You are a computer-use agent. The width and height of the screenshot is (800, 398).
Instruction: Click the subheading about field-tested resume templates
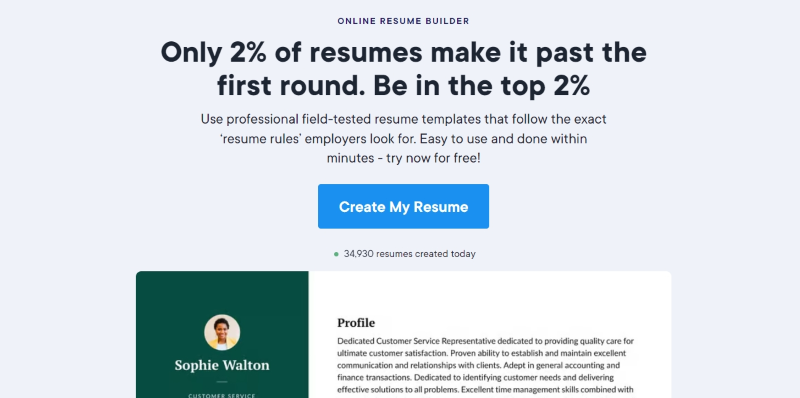coord(403,138)
